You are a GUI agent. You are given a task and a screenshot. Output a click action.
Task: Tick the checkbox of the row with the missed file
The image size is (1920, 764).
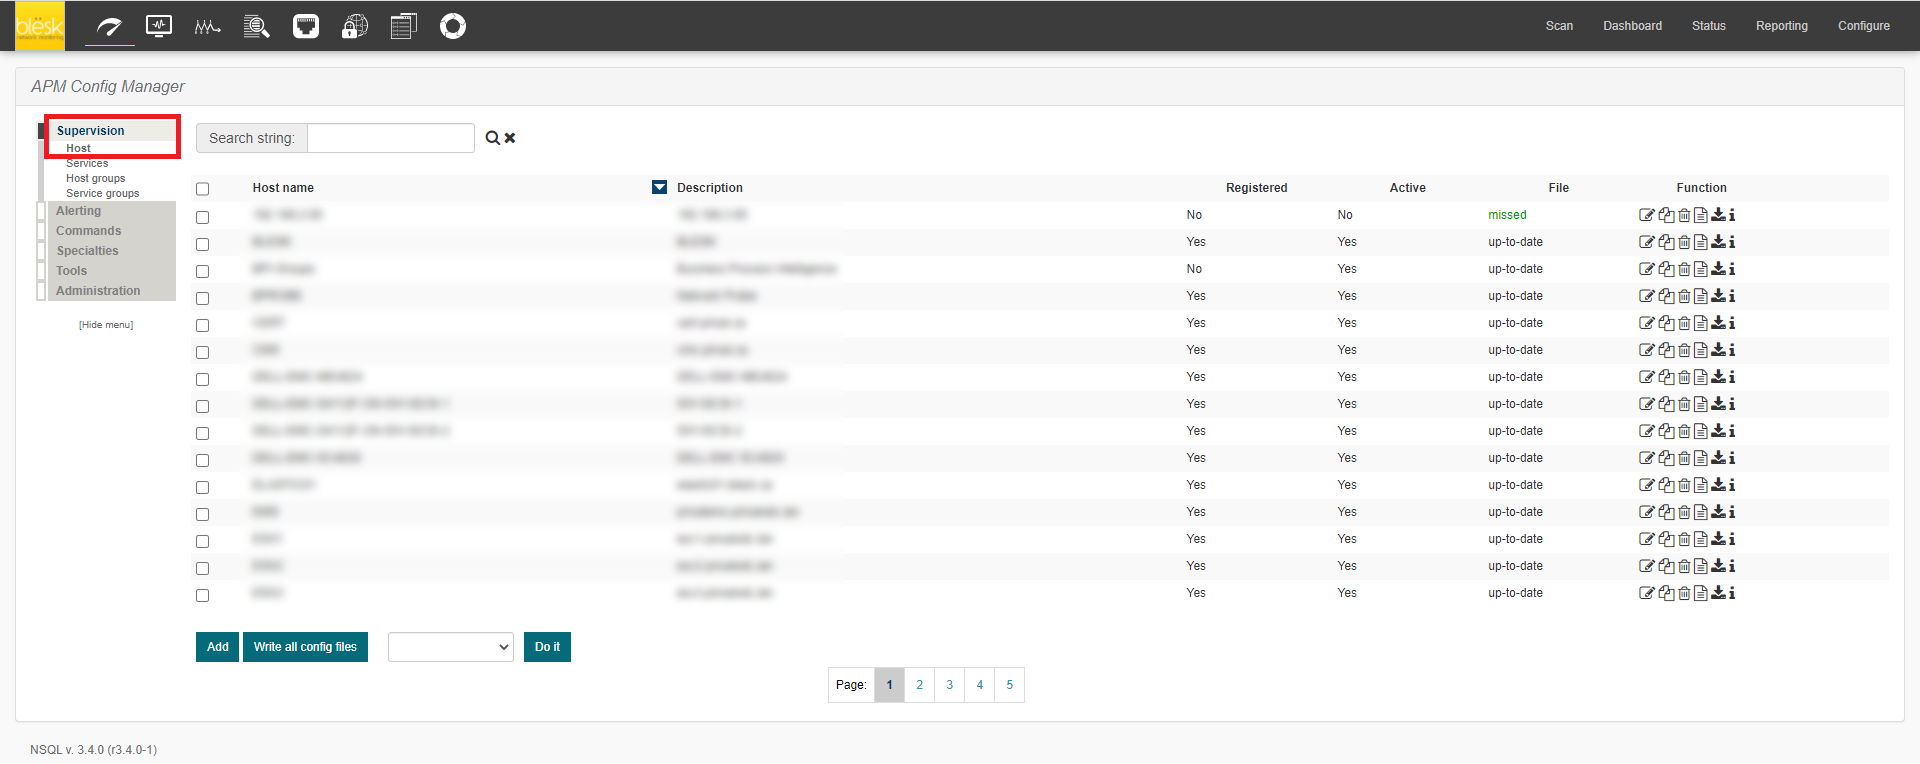203,217
